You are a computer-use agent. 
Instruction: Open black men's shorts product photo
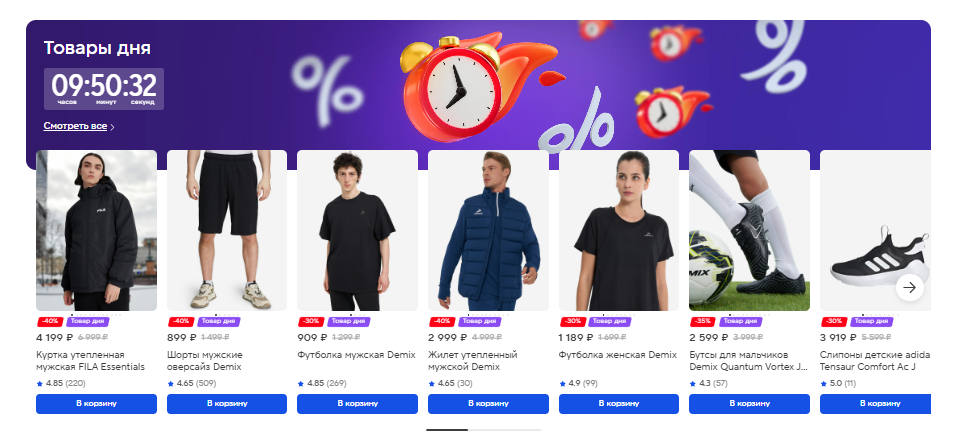tap(227, 230)
